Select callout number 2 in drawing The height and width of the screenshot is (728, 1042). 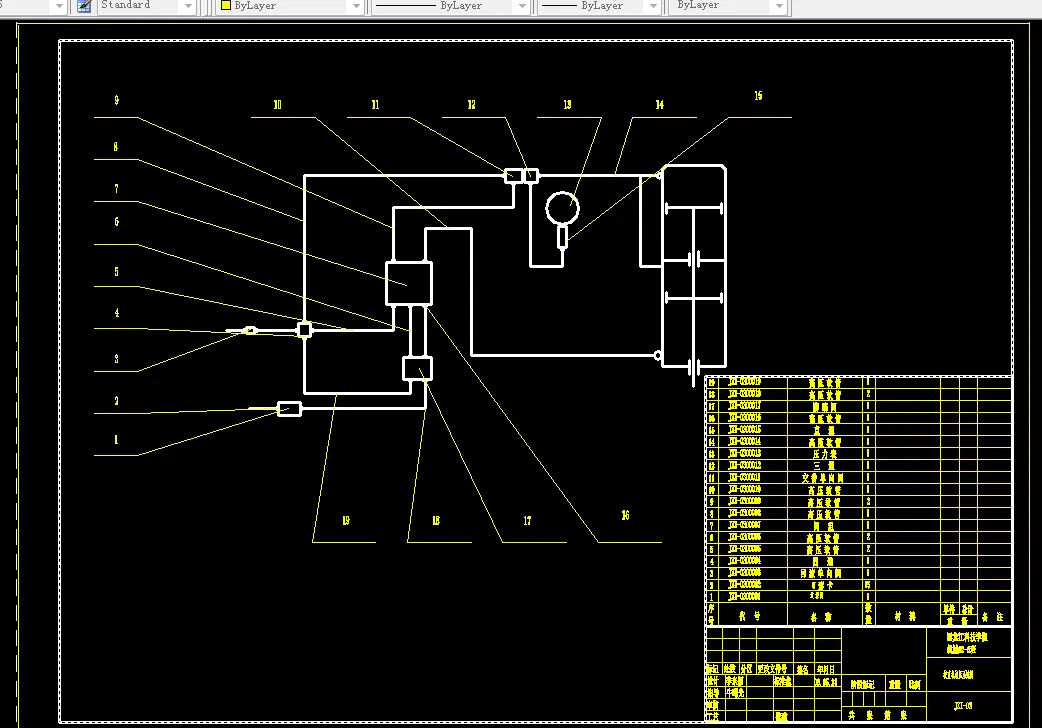point(116,401)
